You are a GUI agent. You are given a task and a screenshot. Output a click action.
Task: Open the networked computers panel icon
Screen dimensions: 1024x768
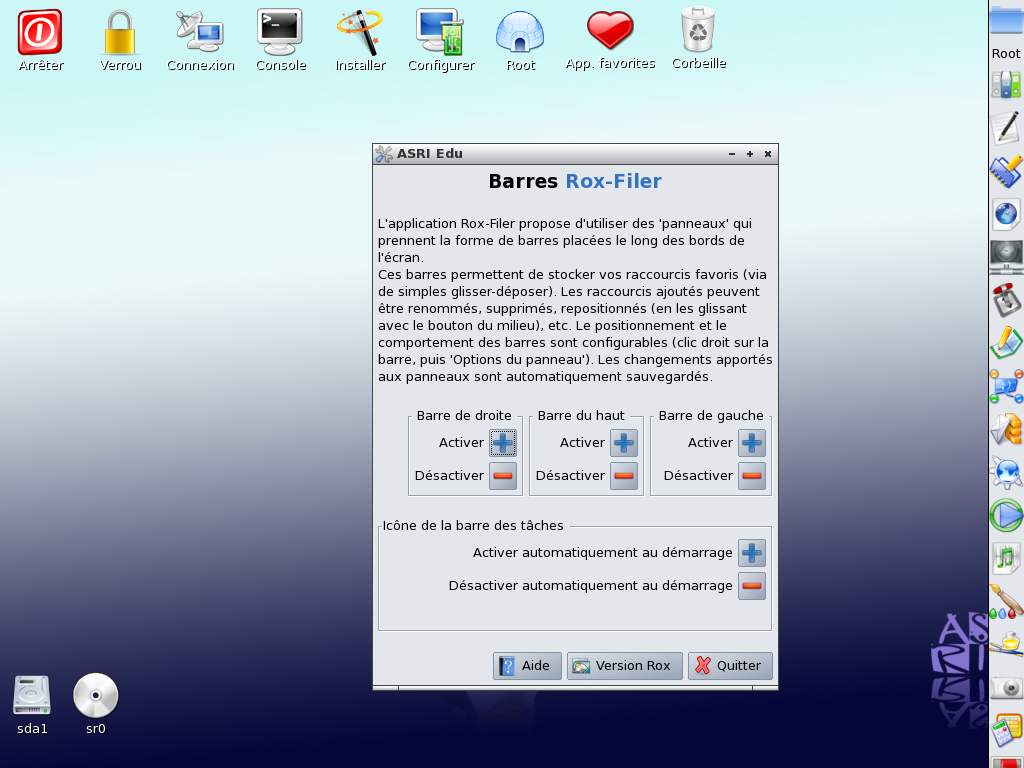pyautogui.click(x=1006, y=386)
